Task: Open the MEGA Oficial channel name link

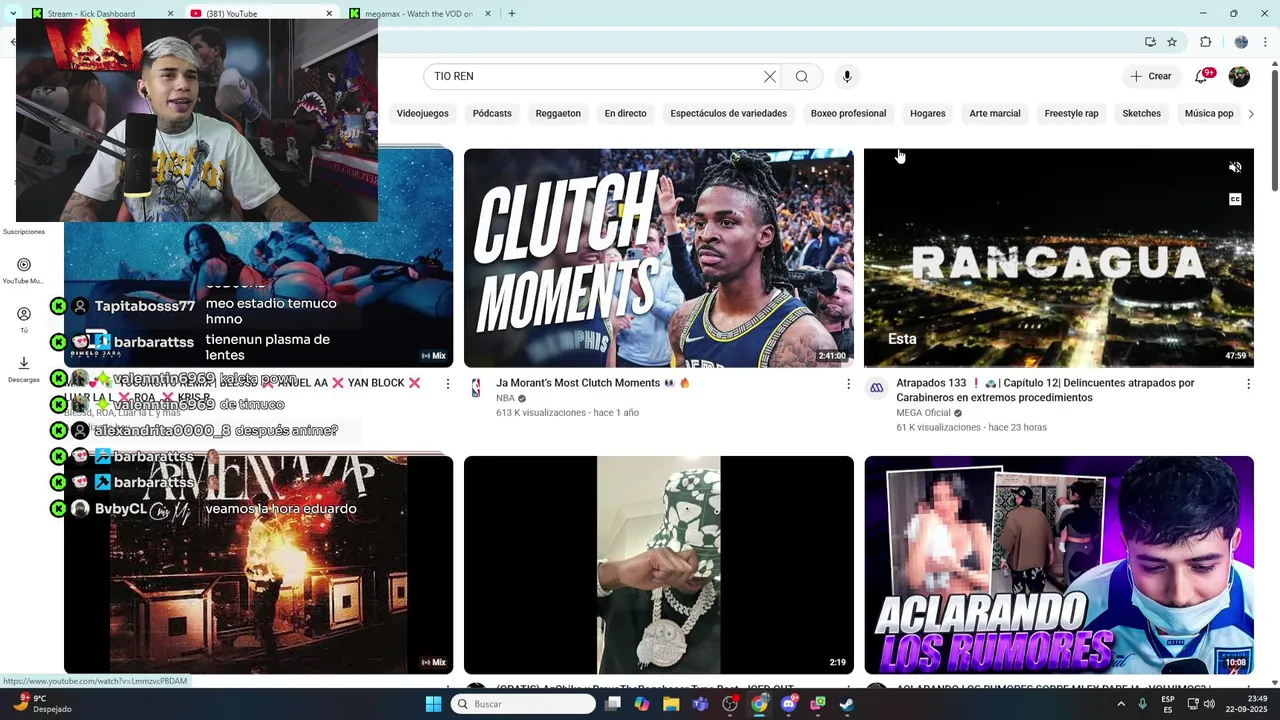Action: [923, 413]
